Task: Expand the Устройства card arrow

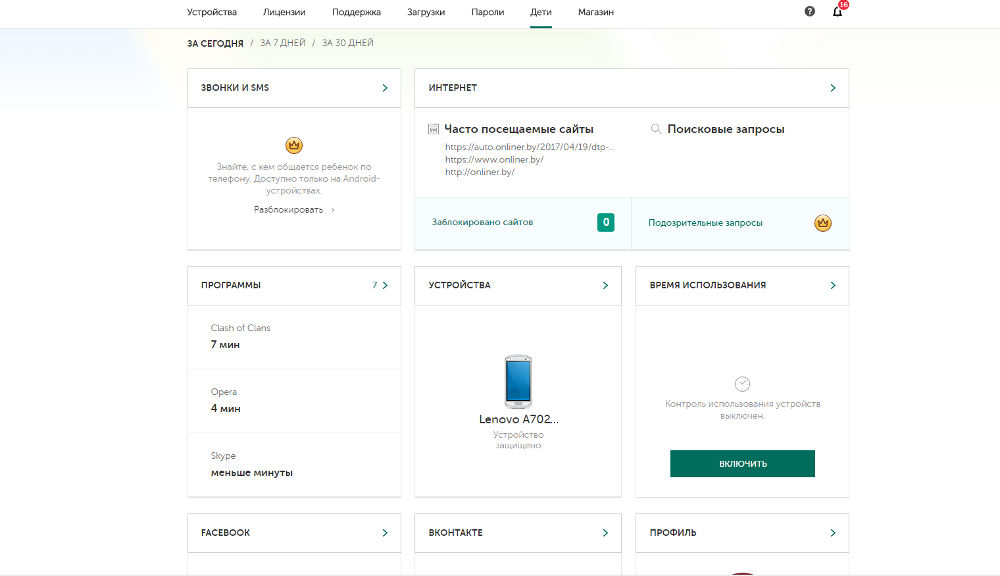Action: [605, 285]
